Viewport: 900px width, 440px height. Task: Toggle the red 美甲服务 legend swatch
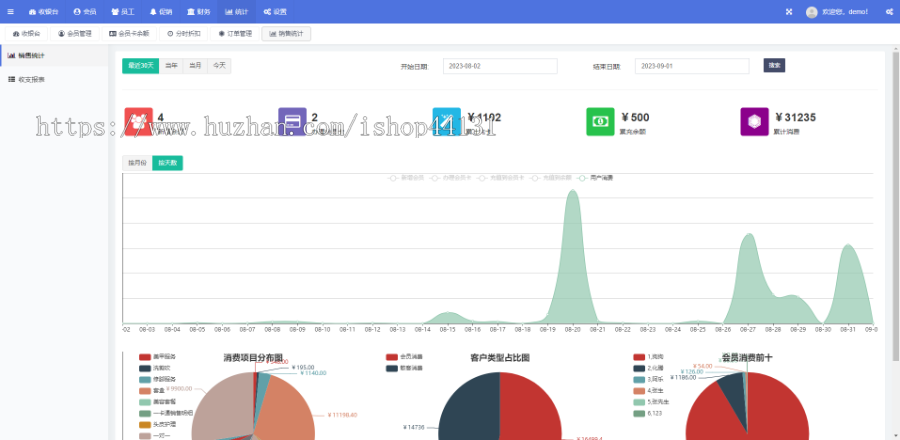coord(145,357)
